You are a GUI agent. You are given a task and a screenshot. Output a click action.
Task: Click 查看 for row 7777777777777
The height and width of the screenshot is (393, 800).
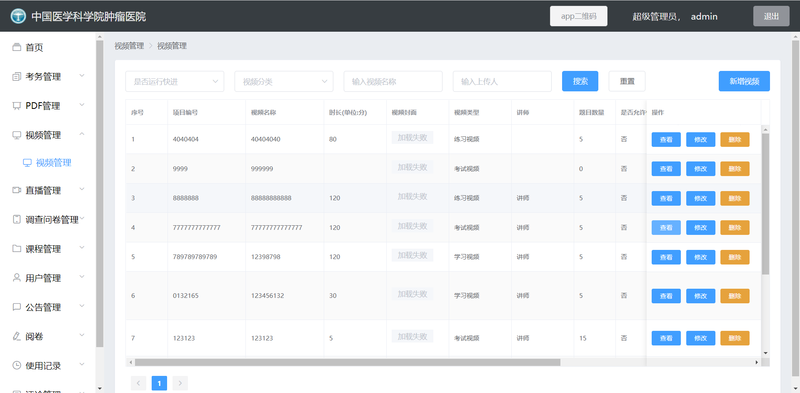(666, 228)
